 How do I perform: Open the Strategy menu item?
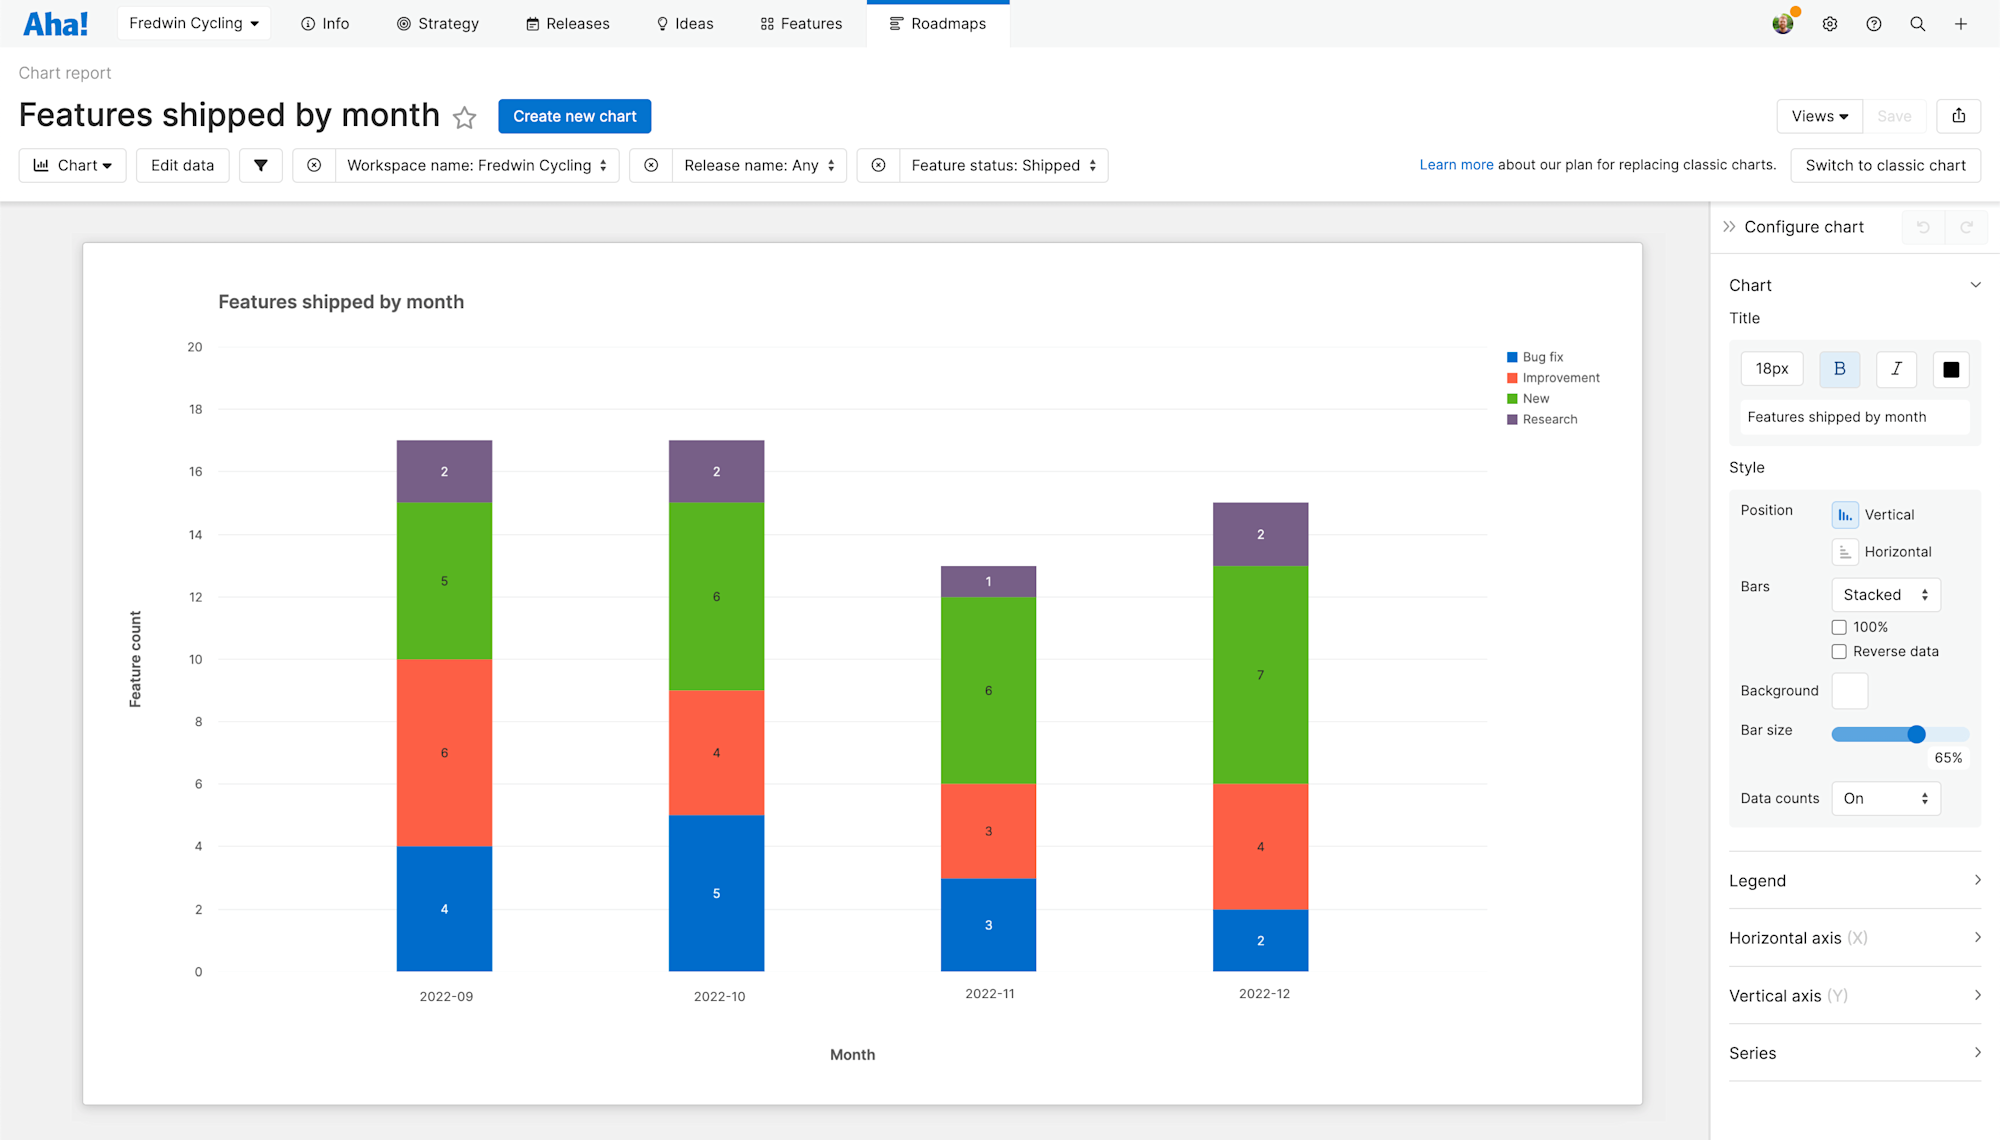click(438, 23)
